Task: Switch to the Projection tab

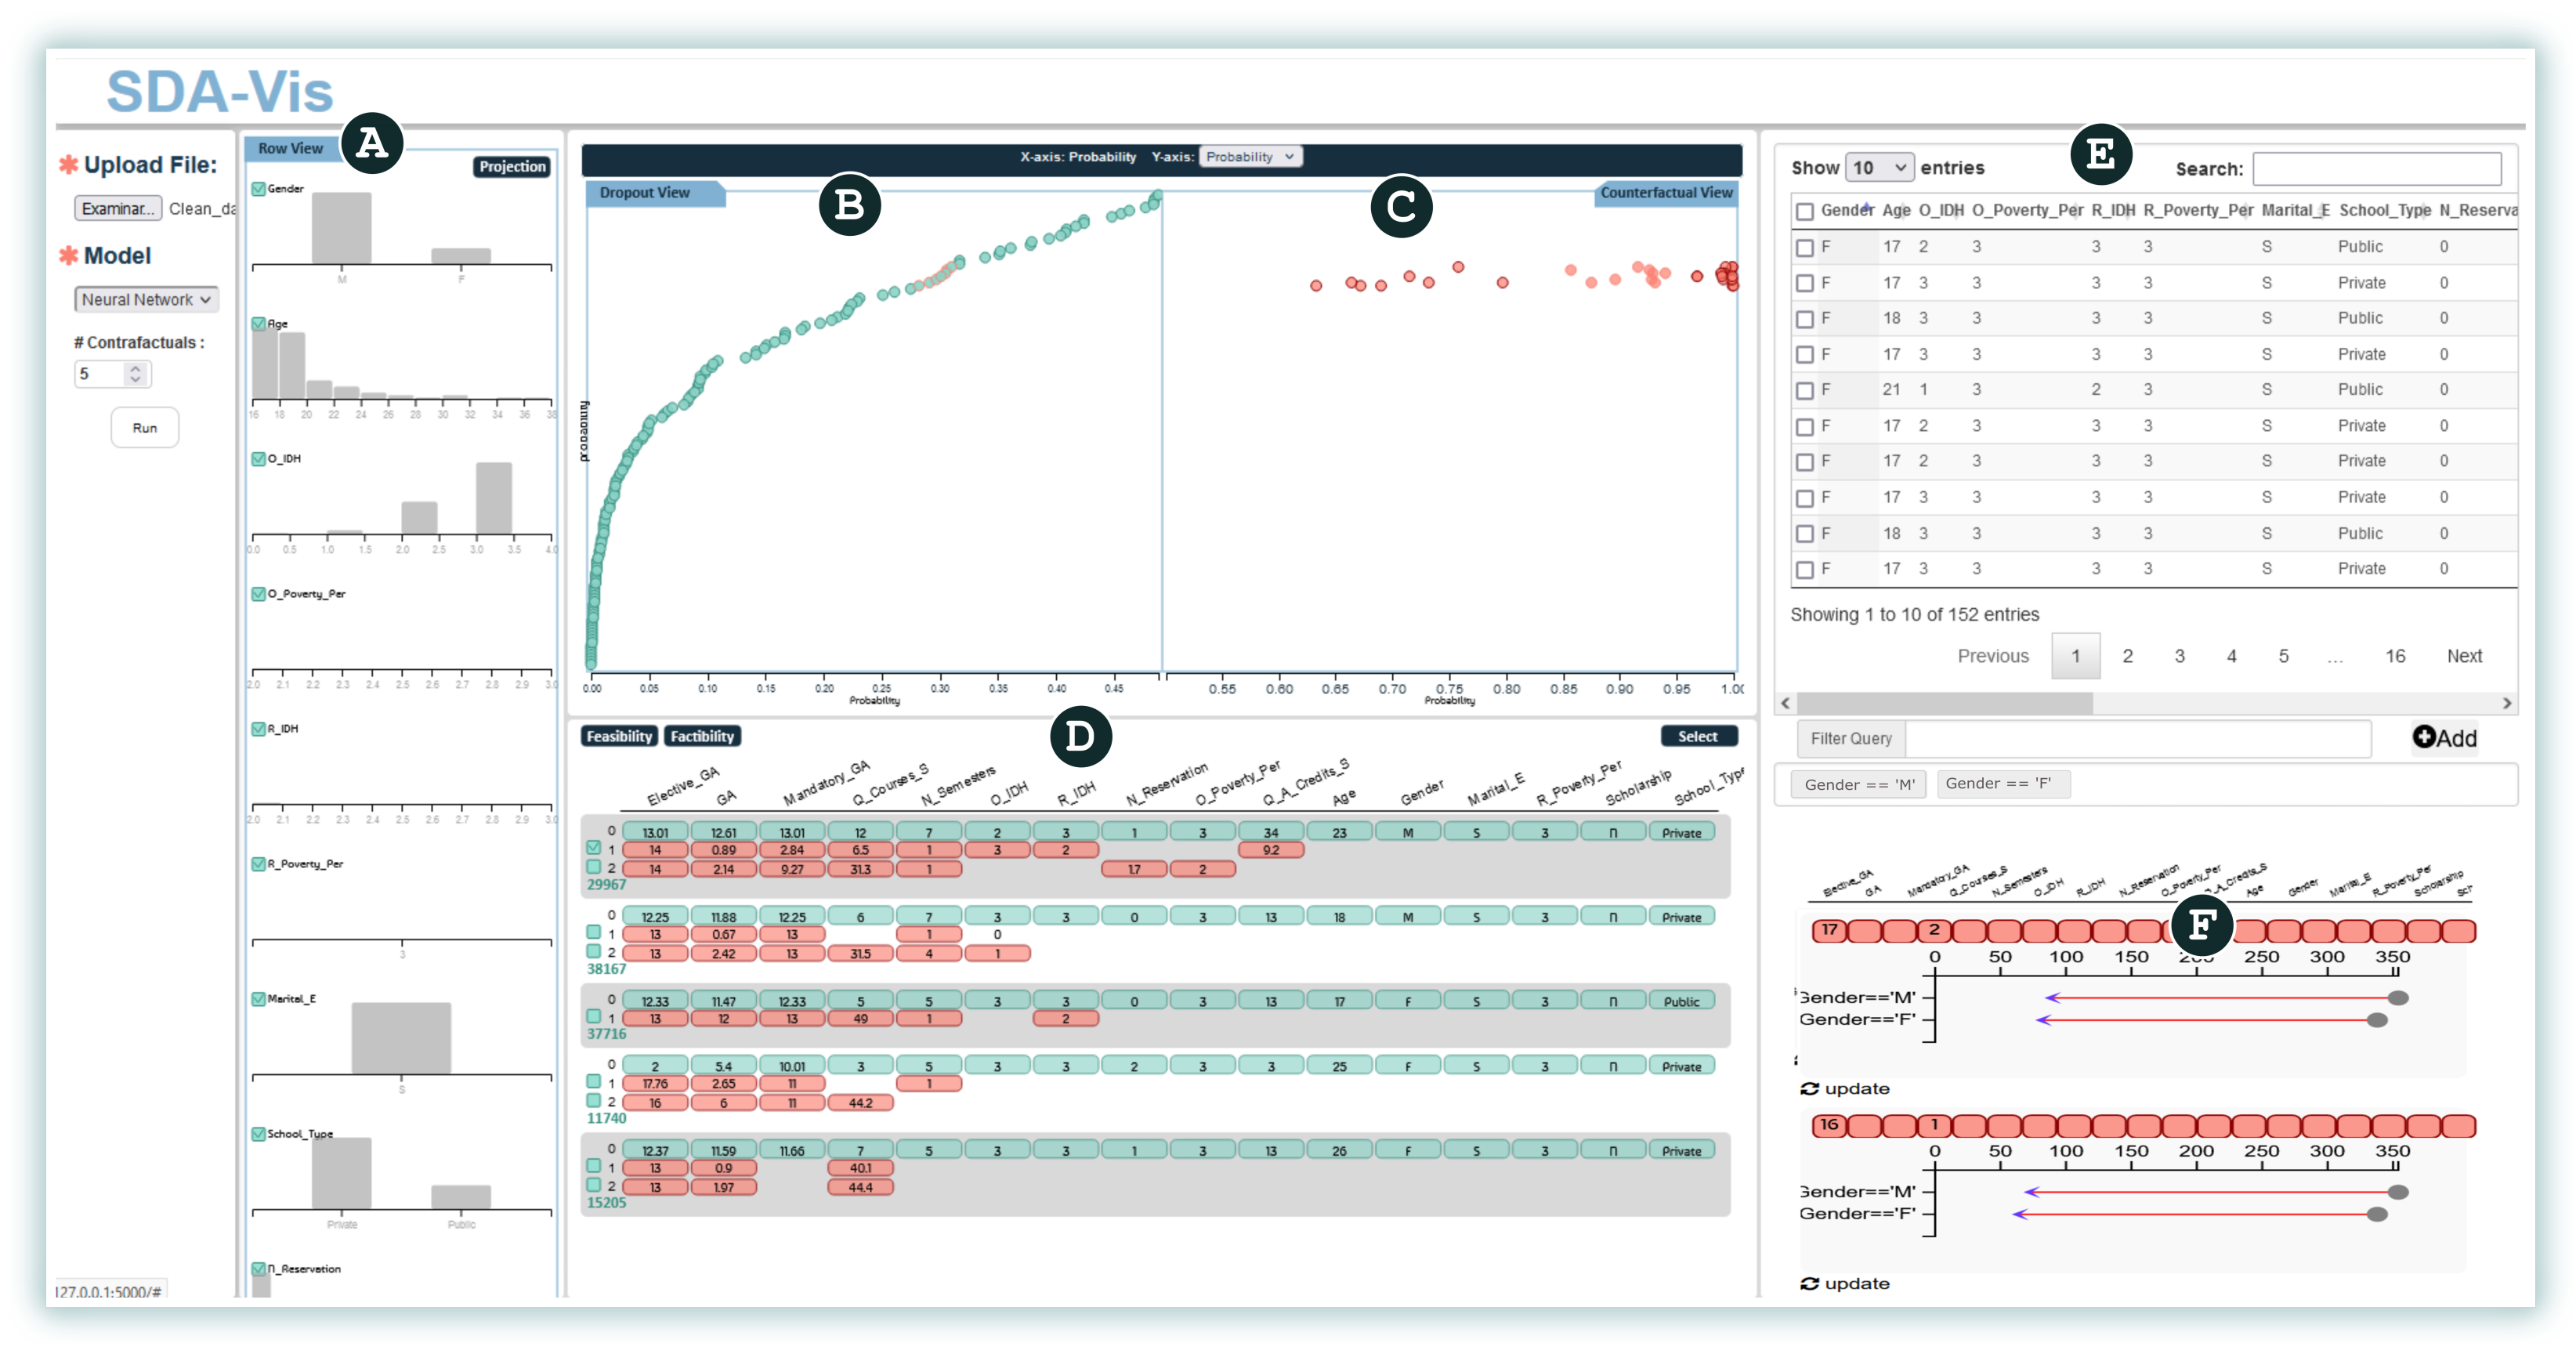Action: 512,167
